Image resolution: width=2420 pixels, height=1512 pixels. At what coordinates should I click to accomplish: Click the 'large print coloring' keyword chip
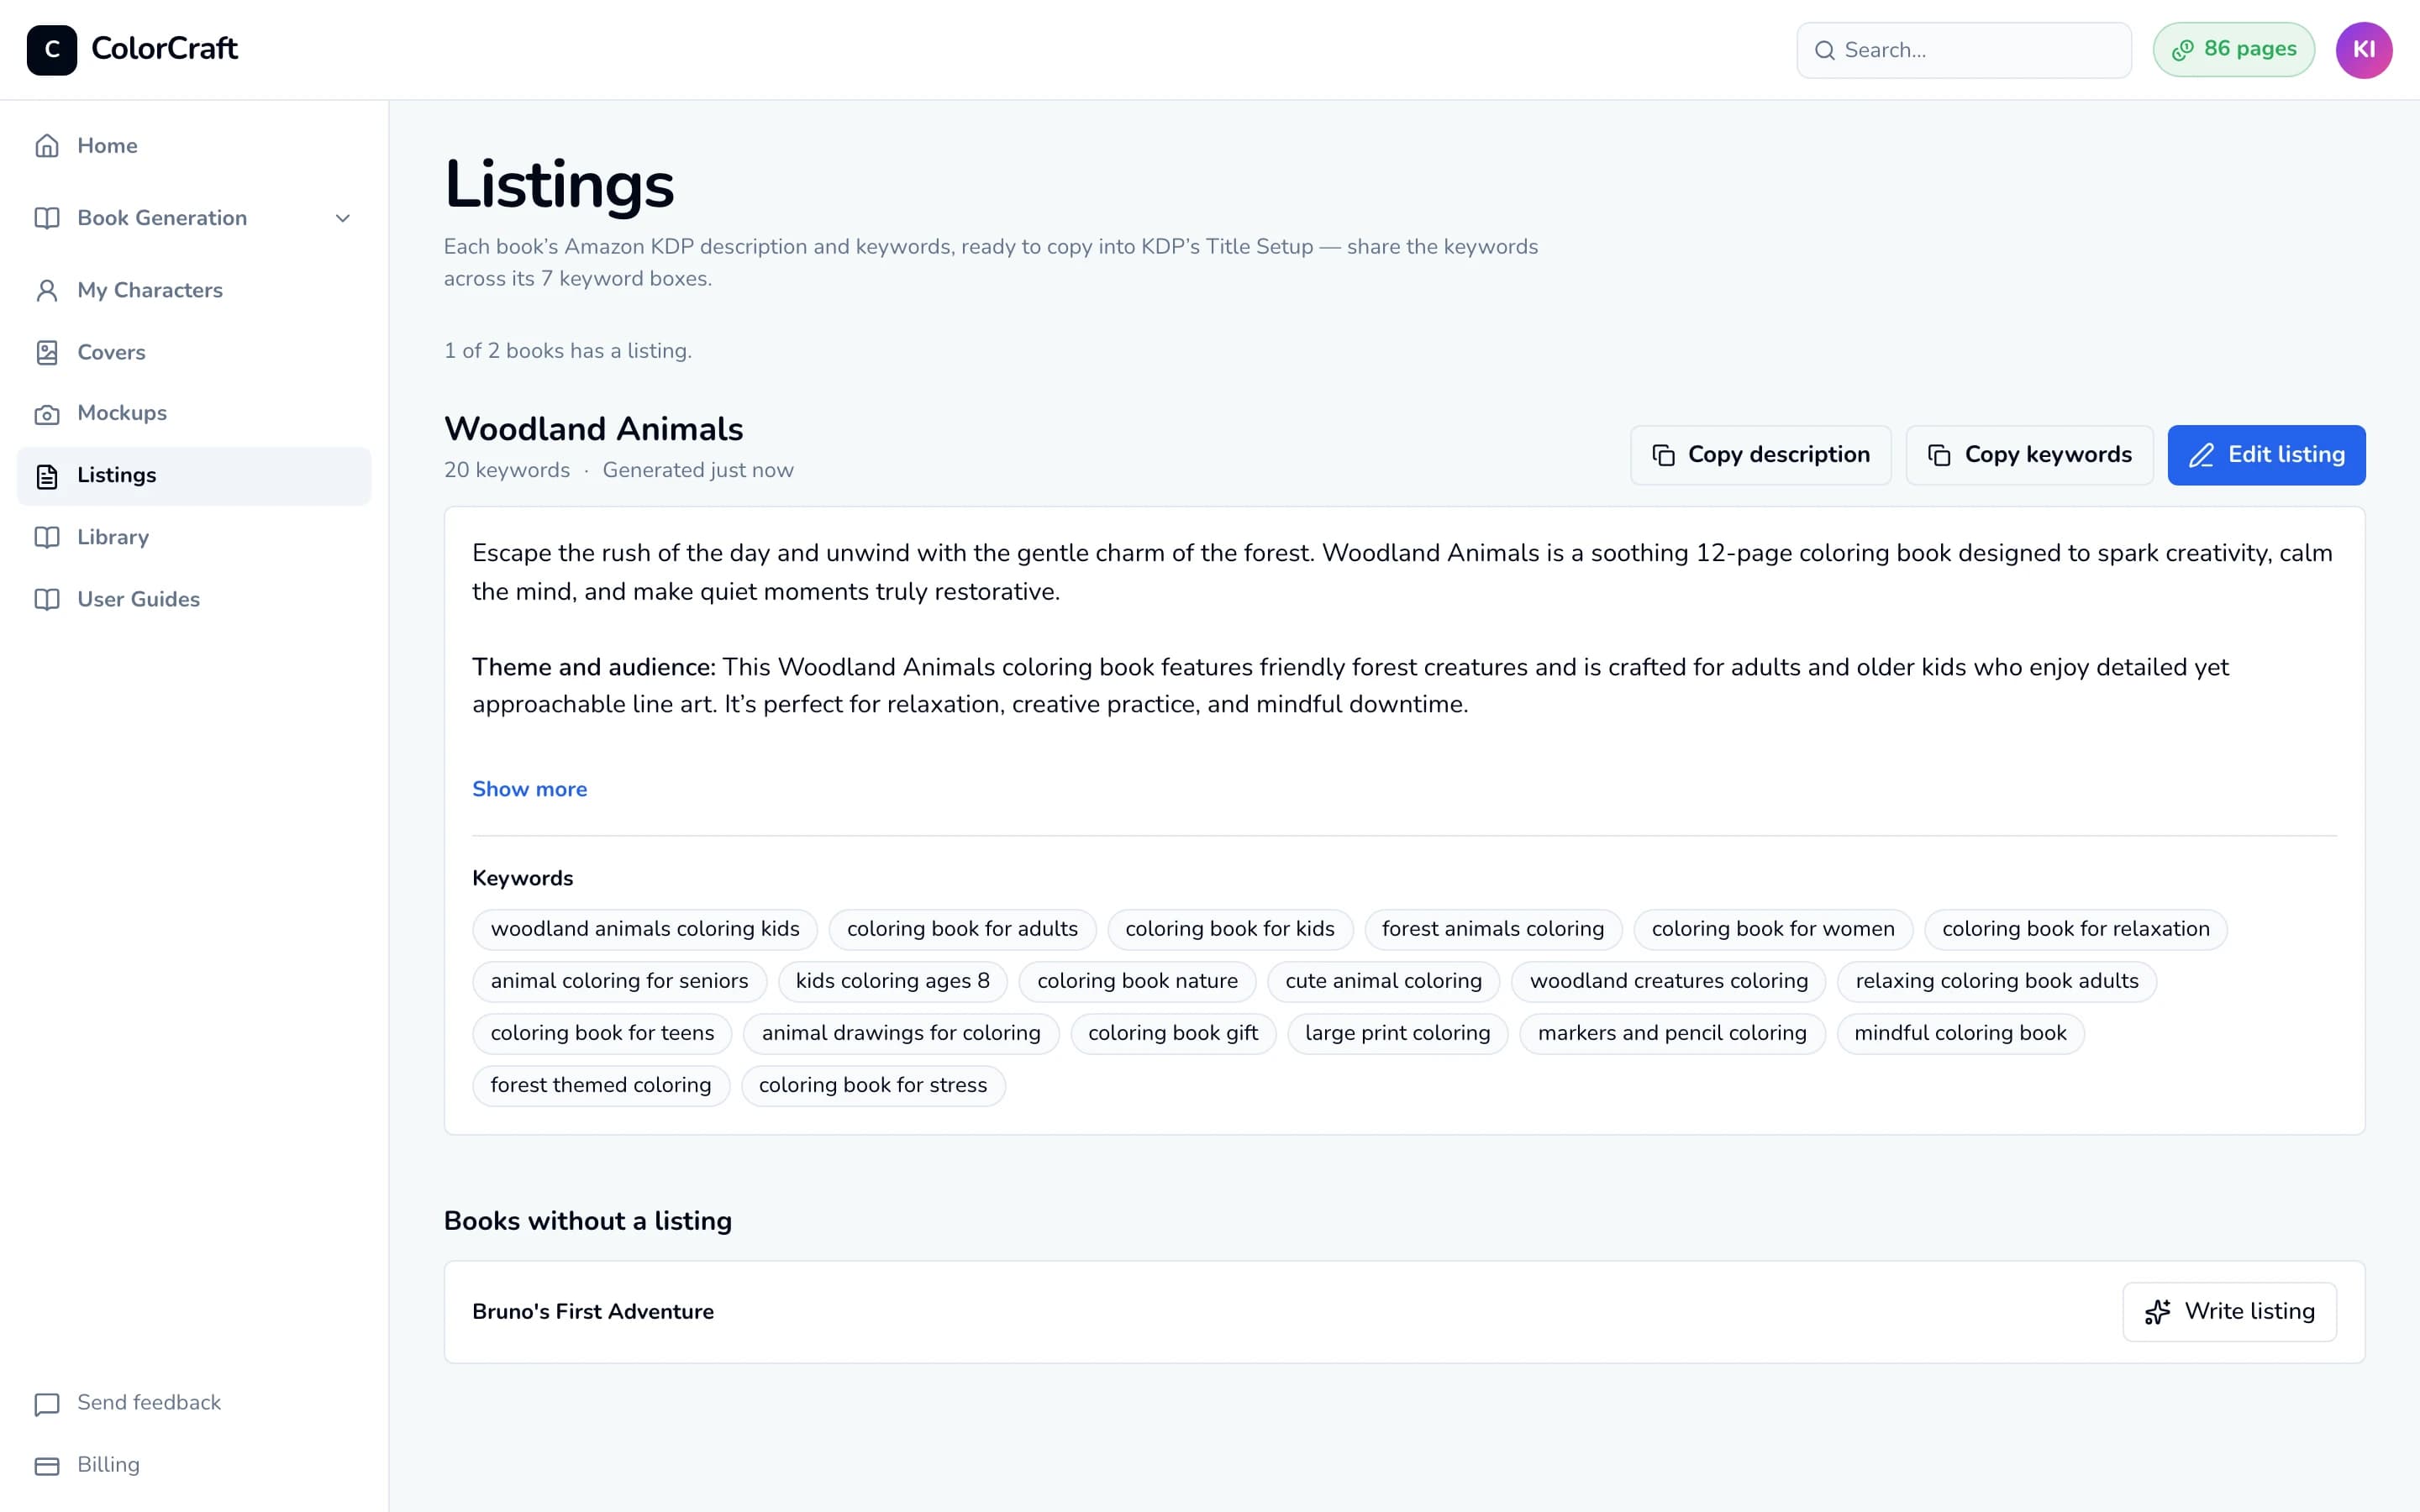[x=1397, y=1033]
